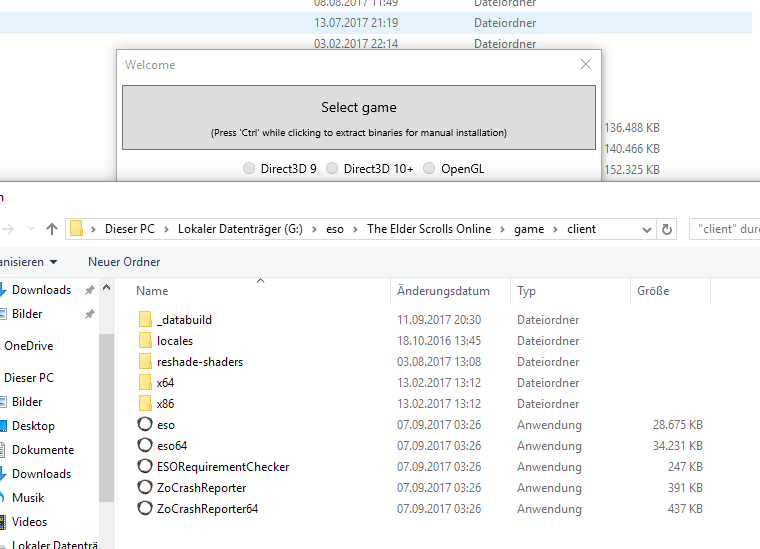Click the pinned Downloads entry in sidebar
This screenshot has width=760, height=549.
[x=41, y=290]
